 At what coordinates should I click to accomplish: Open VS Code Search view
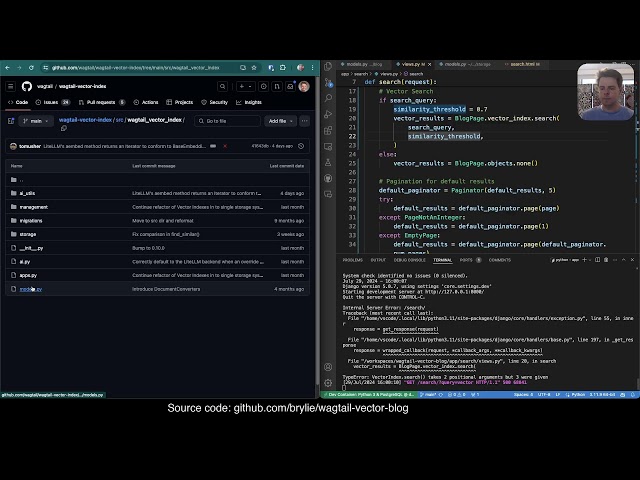328,98
